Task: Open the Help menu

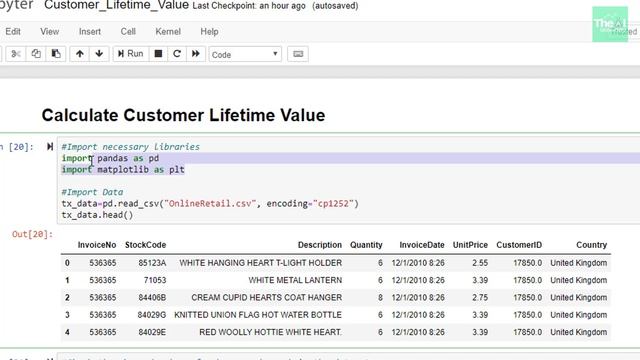Action: [209, 31]
